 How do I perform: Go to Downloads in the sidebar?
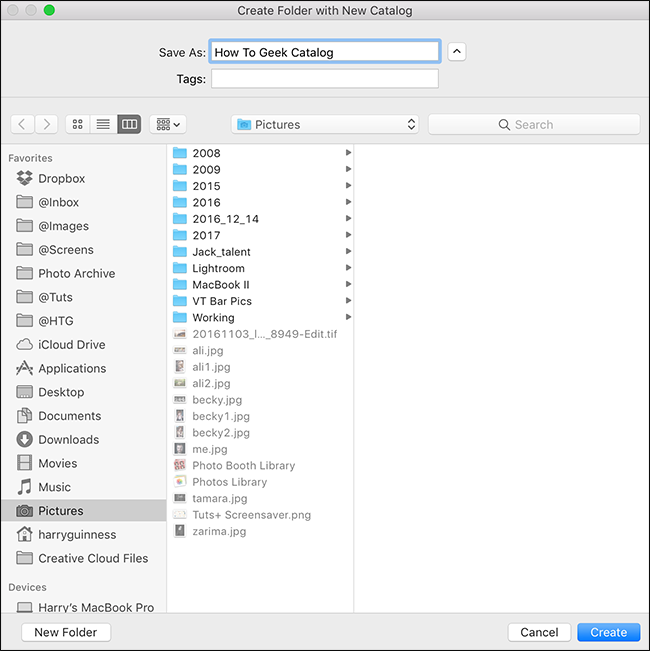coord(68,440)
